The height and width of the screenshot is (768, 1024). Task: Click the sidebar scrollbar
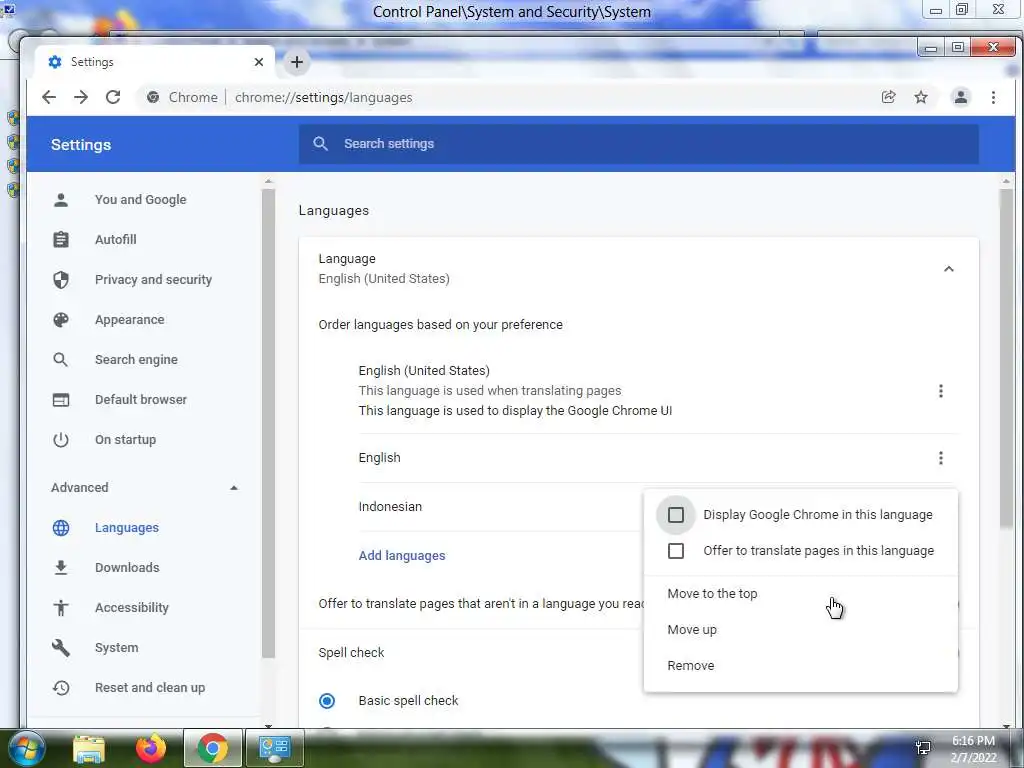click(268, 423)
